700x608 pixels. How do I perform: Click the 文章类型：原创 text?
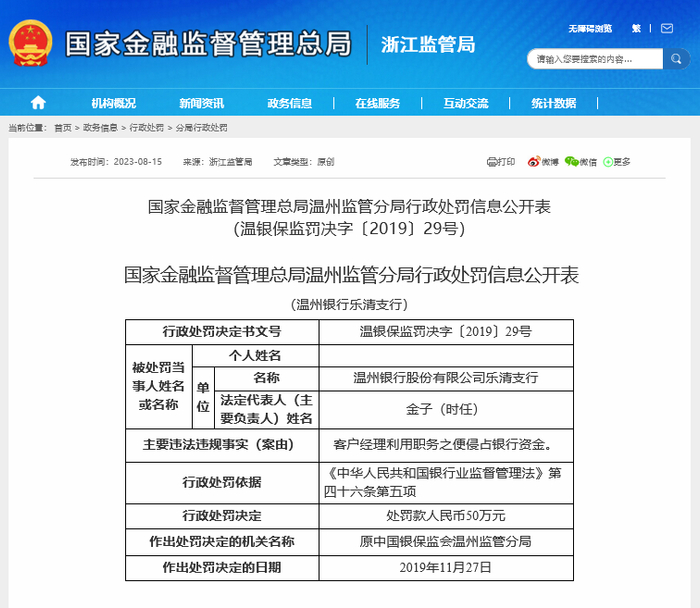coord(304,162)
